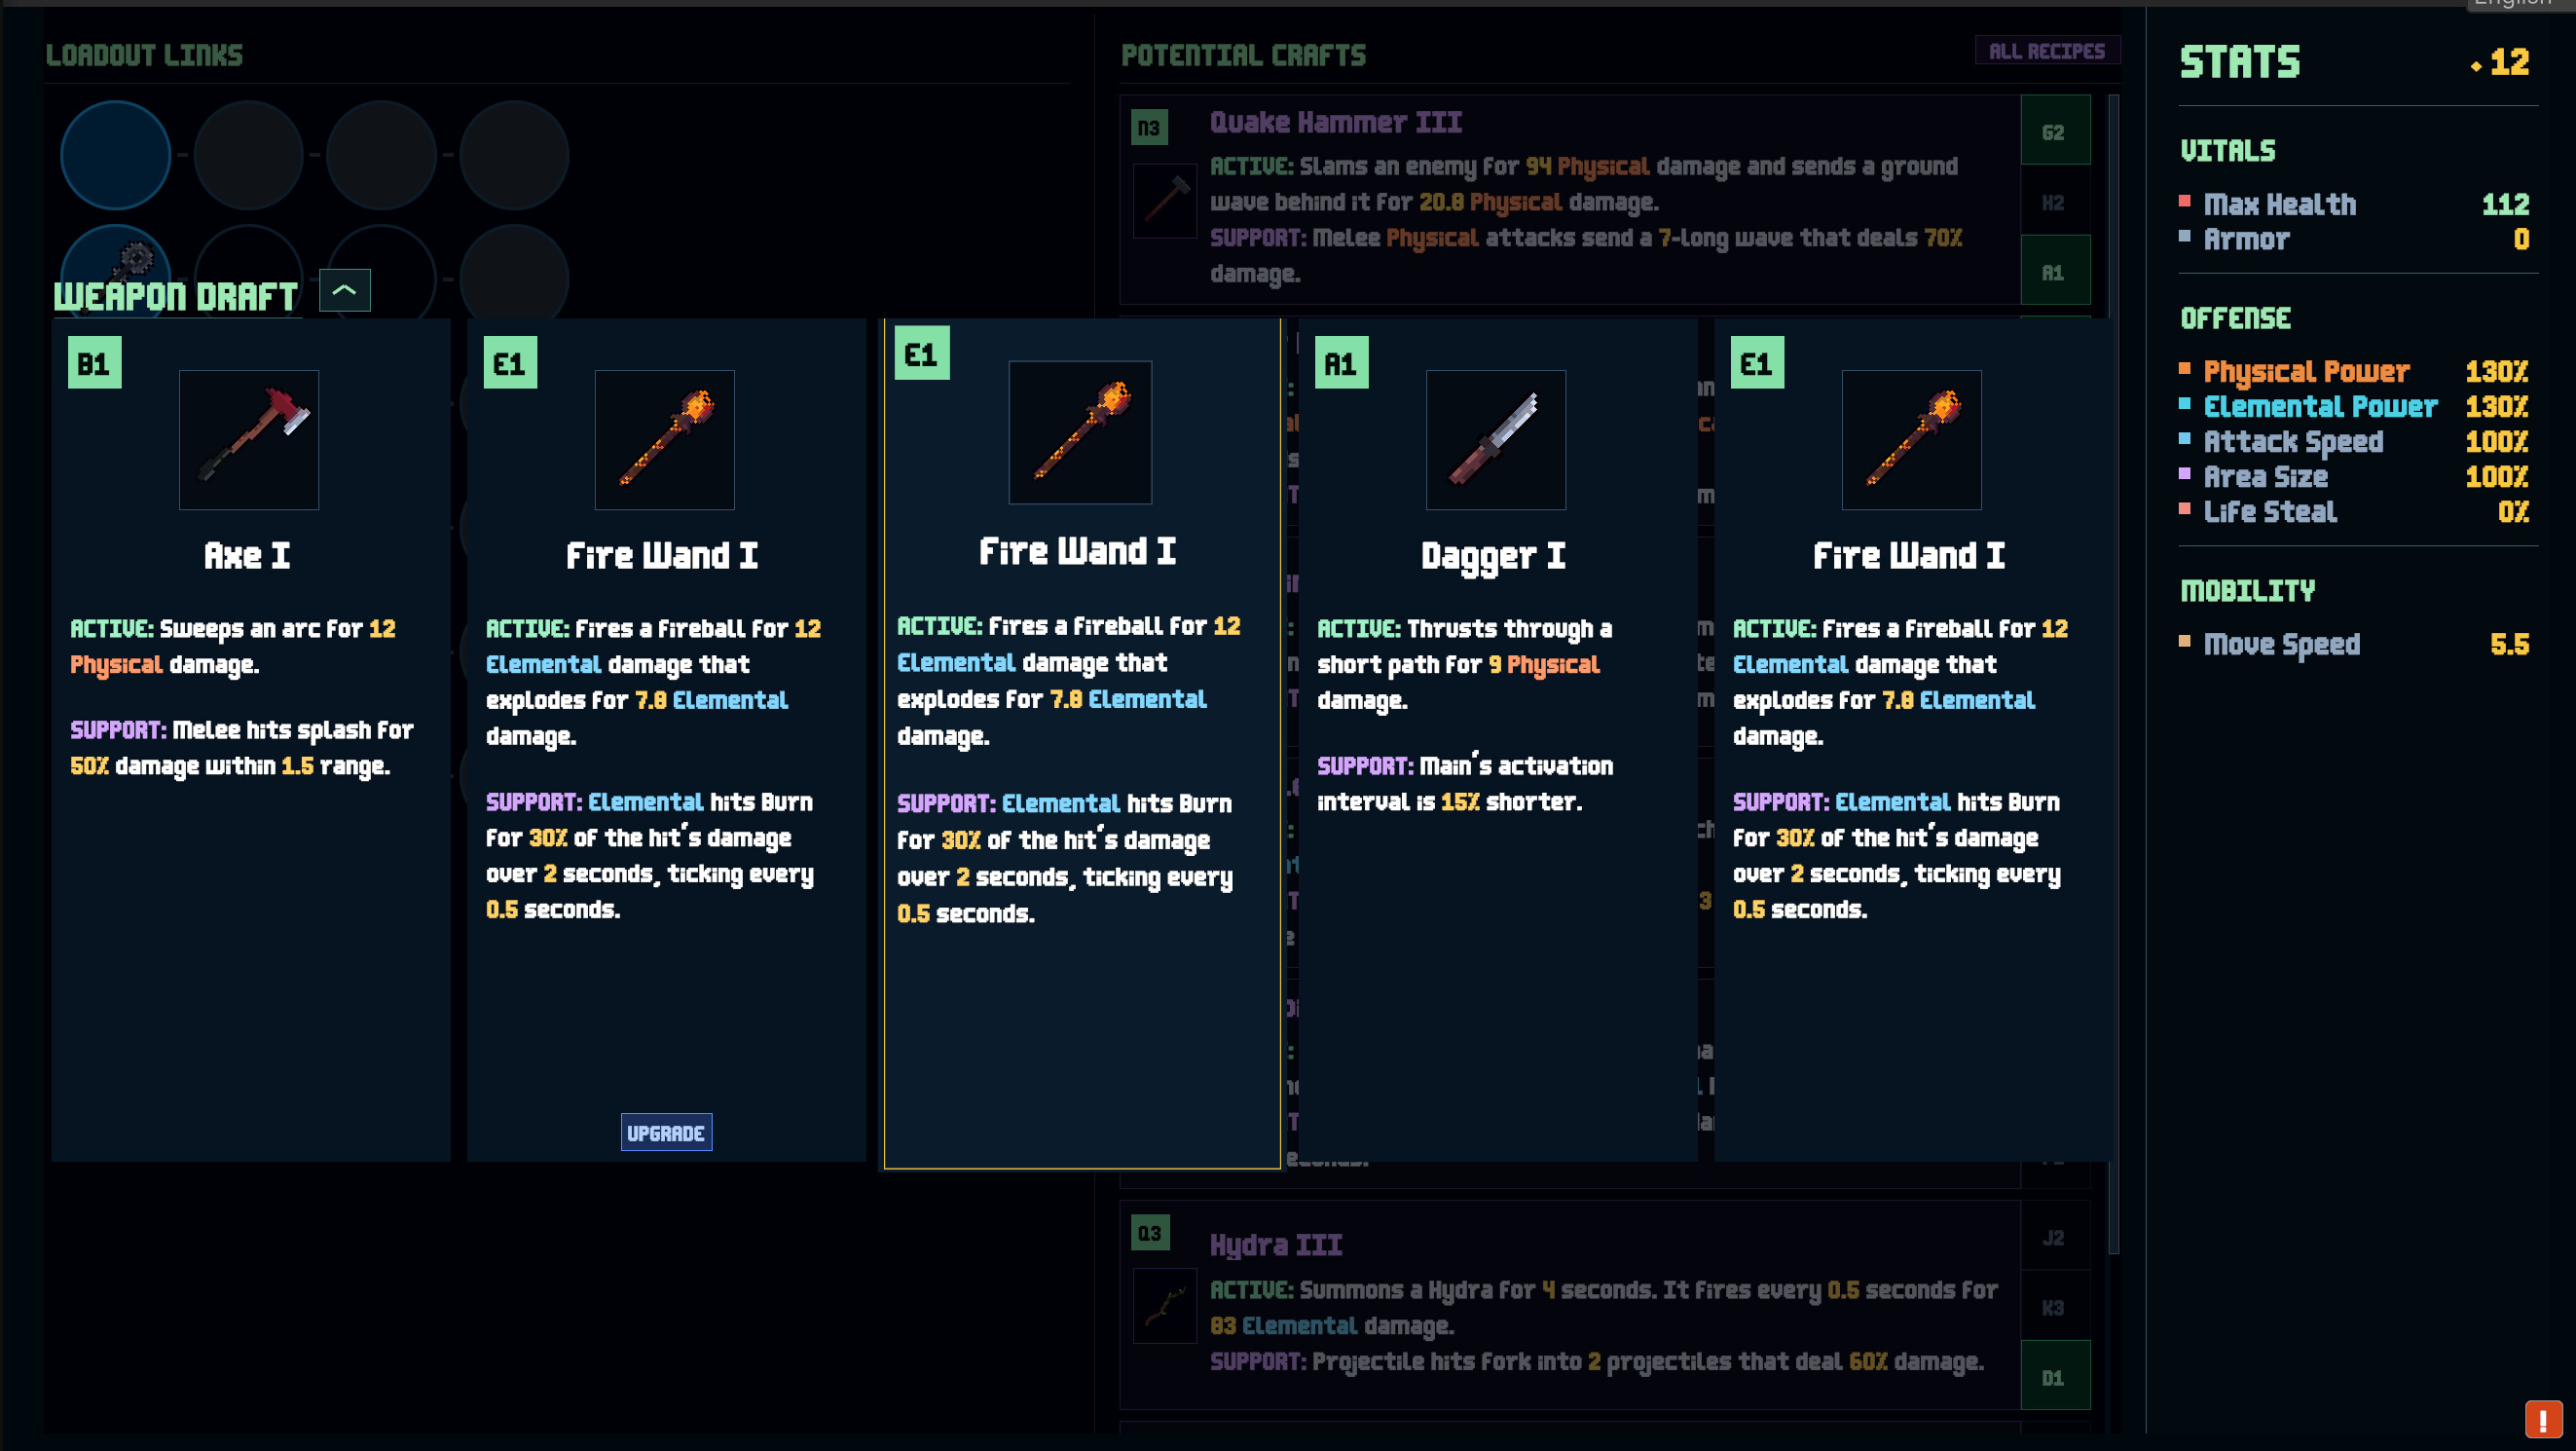Click the Quake Hammer III recipe icon
The height and width of the screenshot is (1451, 2576).
pos(1165,200)
